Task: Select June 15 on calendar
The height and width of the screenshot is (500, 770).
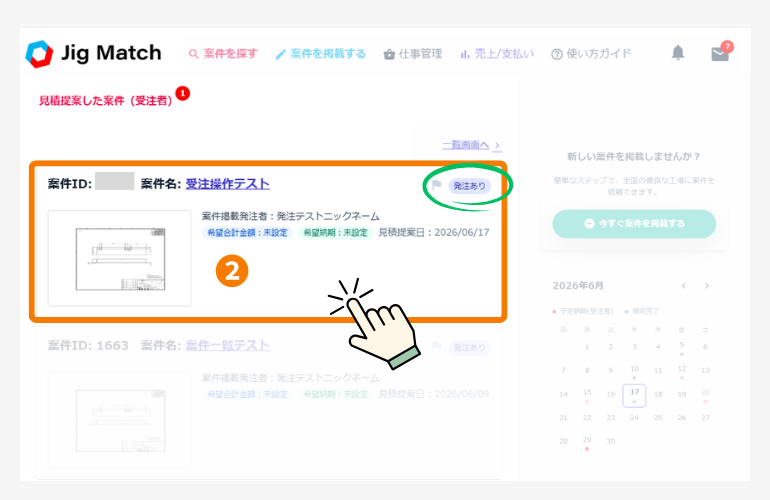Action: [x=587, y=394]
